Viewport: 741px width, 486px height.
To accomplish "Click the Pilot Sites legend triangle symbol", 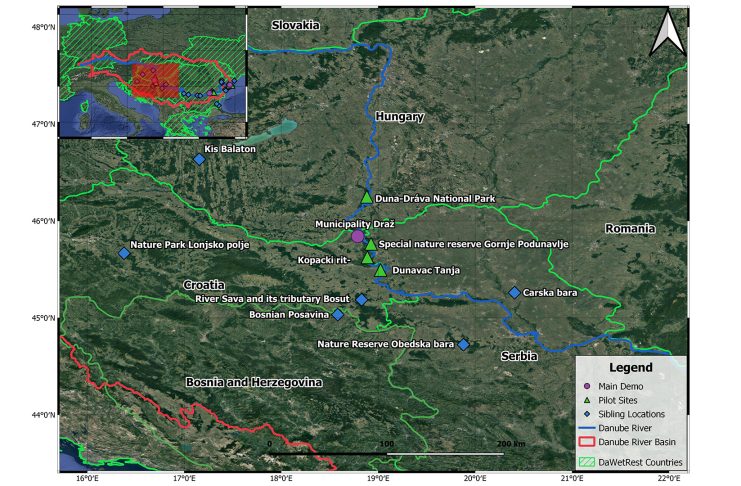I will point(587,400).
